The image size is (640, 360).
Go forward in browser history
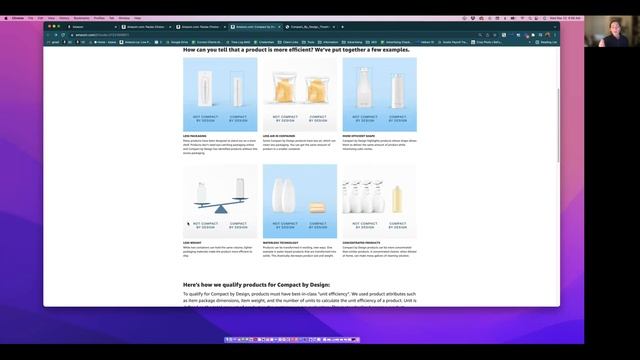[x=56, y=35]
